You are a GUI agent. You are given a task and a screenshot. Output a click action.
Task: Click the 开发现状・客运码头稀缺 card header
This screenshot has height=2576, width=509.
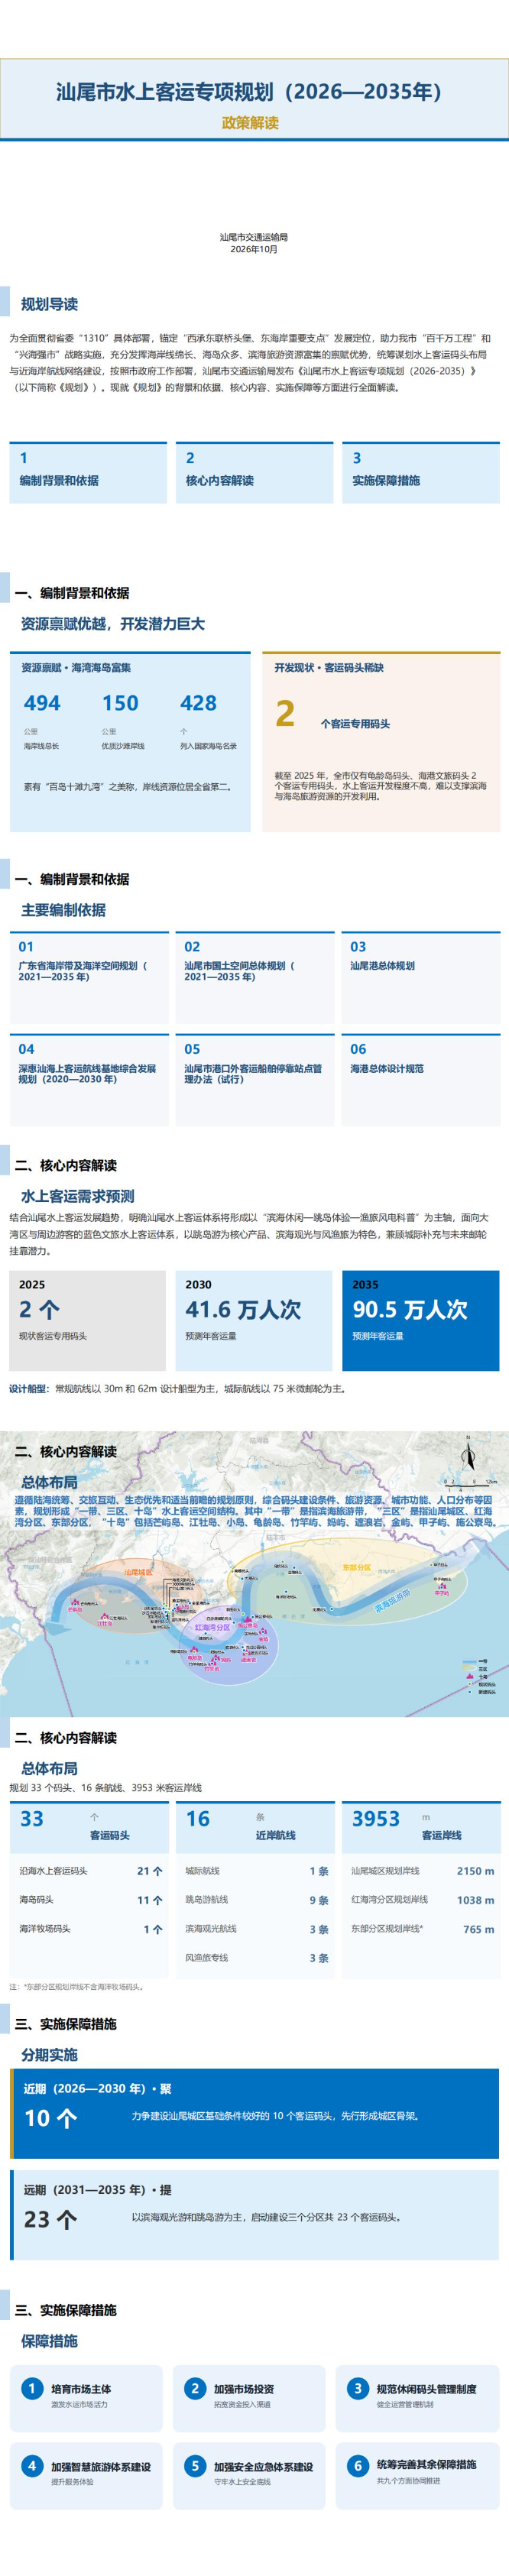pos(329,667)
